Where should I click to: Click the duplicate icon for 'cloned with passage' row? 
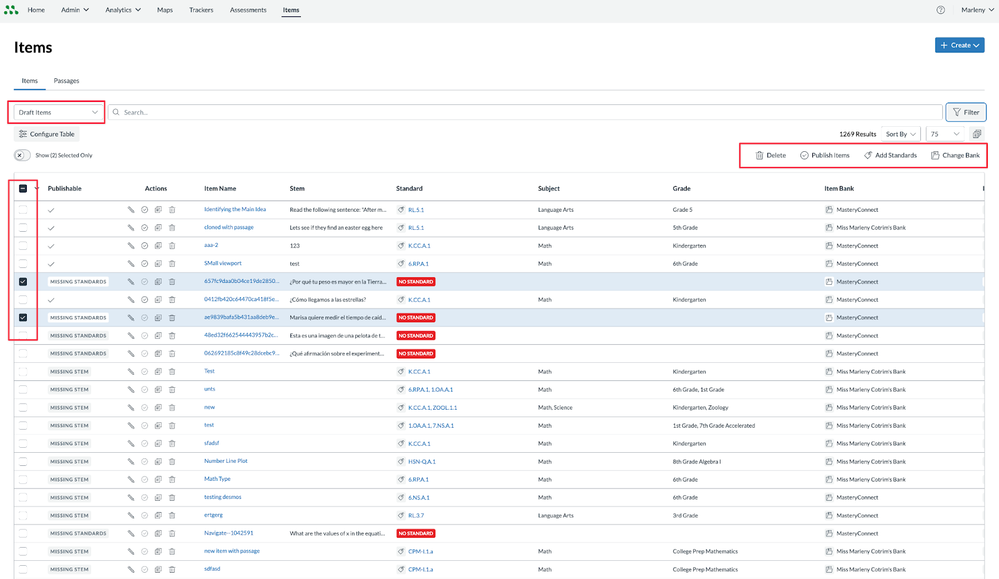(x=158, y=228)
